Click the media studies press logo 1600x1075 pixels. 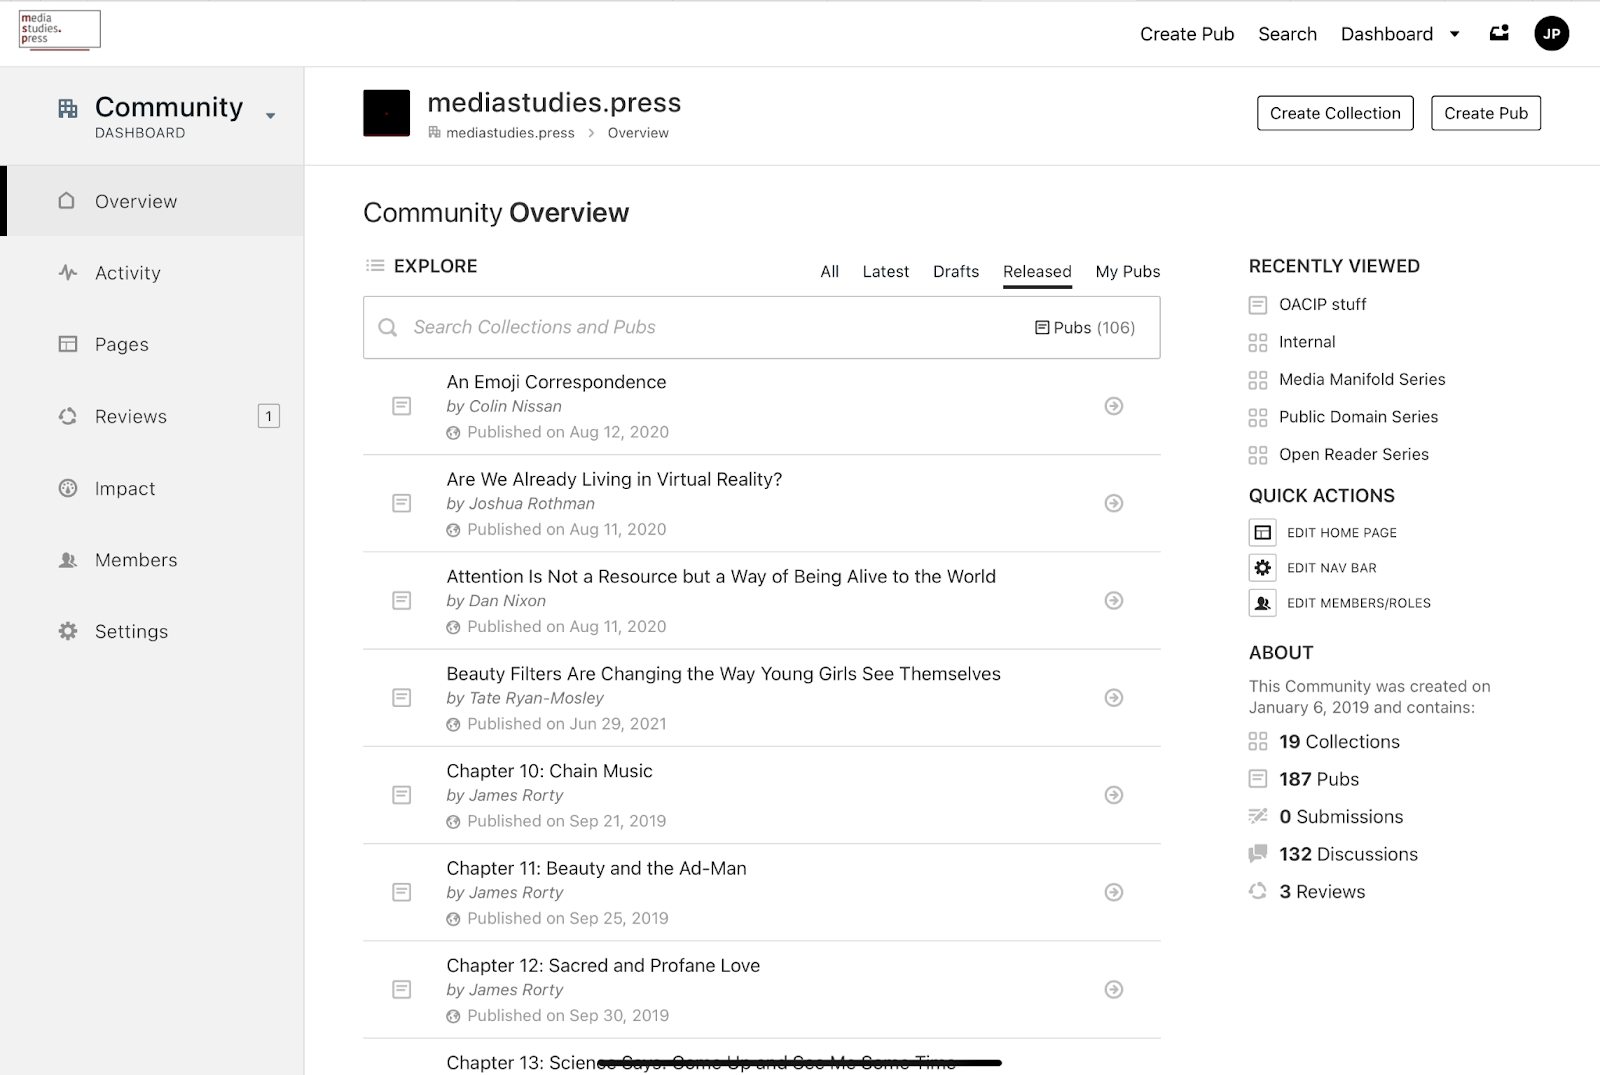pos(60,30)
